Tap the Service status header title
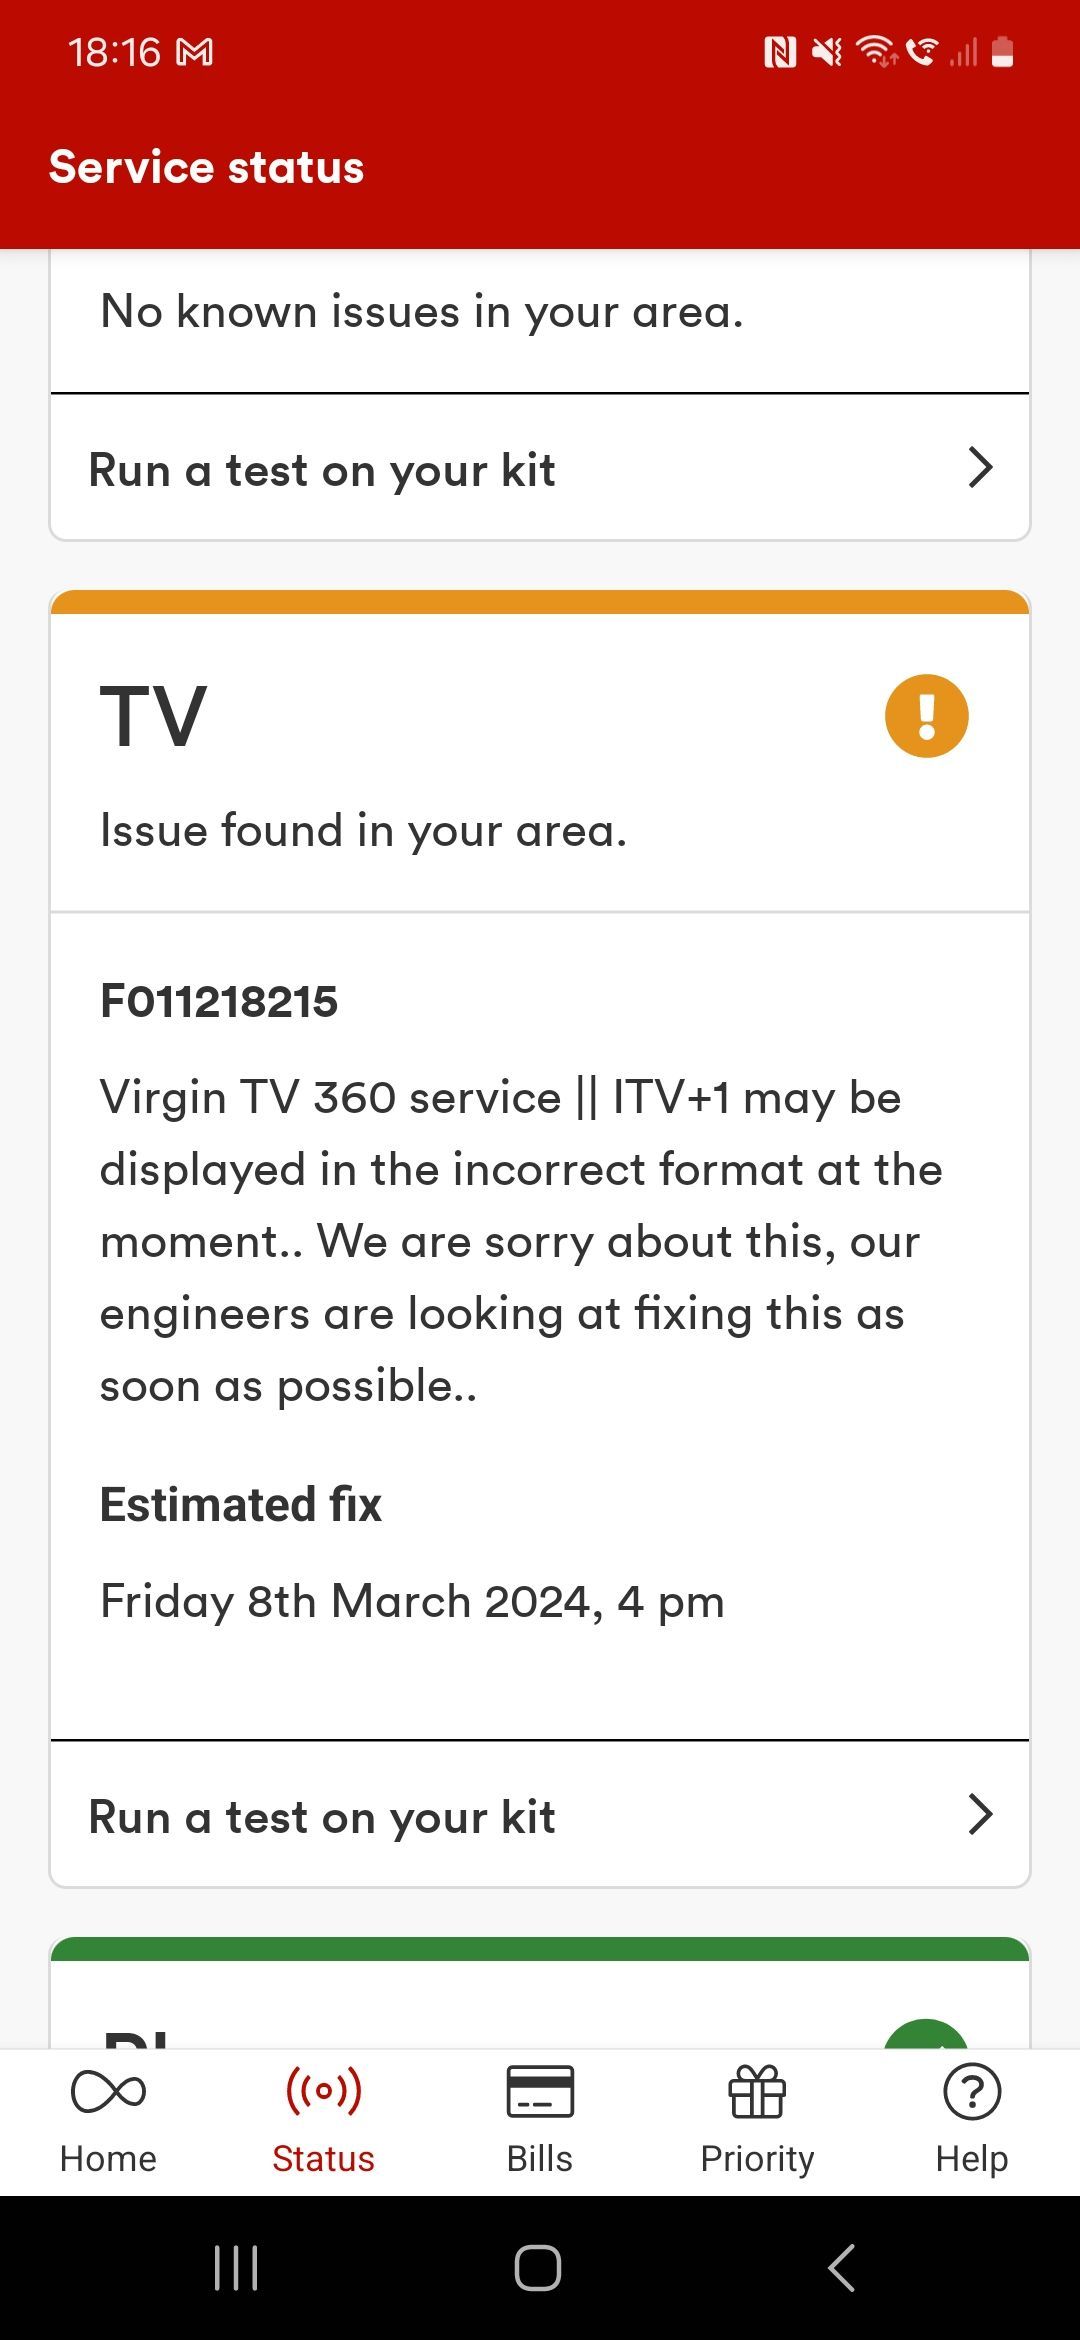1080x2340 pixels. (x=207, y=167)
